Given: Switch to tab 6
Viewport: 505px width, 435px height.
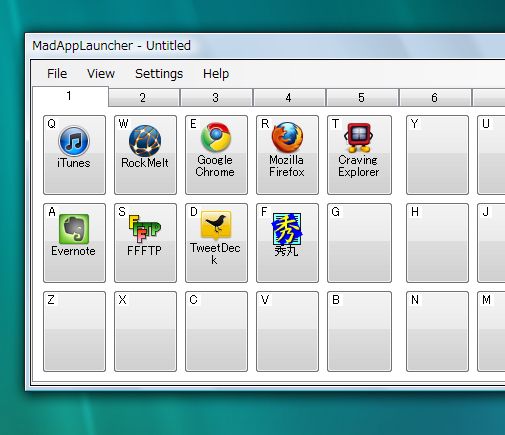Looking at the screenshot, I should pyautogui.click(x=435, y=98).
